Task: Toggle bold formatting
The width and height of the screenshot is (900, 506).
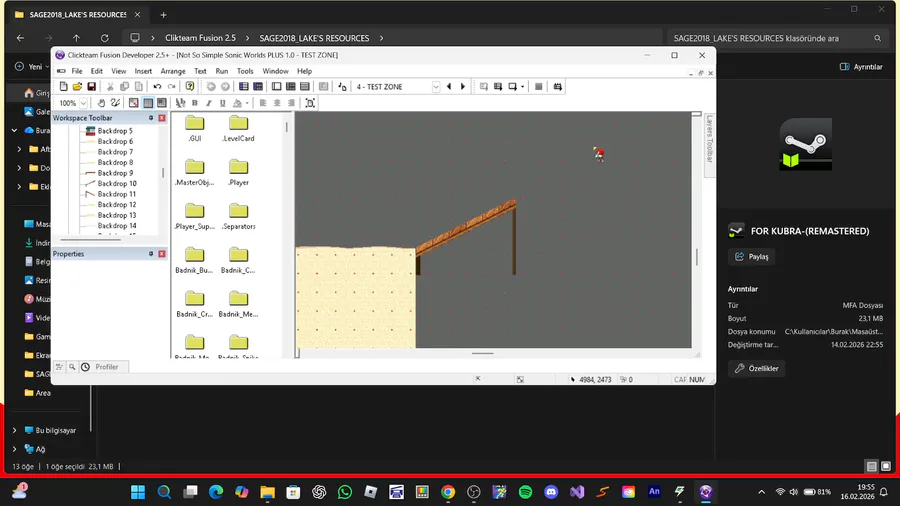Action: click(x=195, y=103)
